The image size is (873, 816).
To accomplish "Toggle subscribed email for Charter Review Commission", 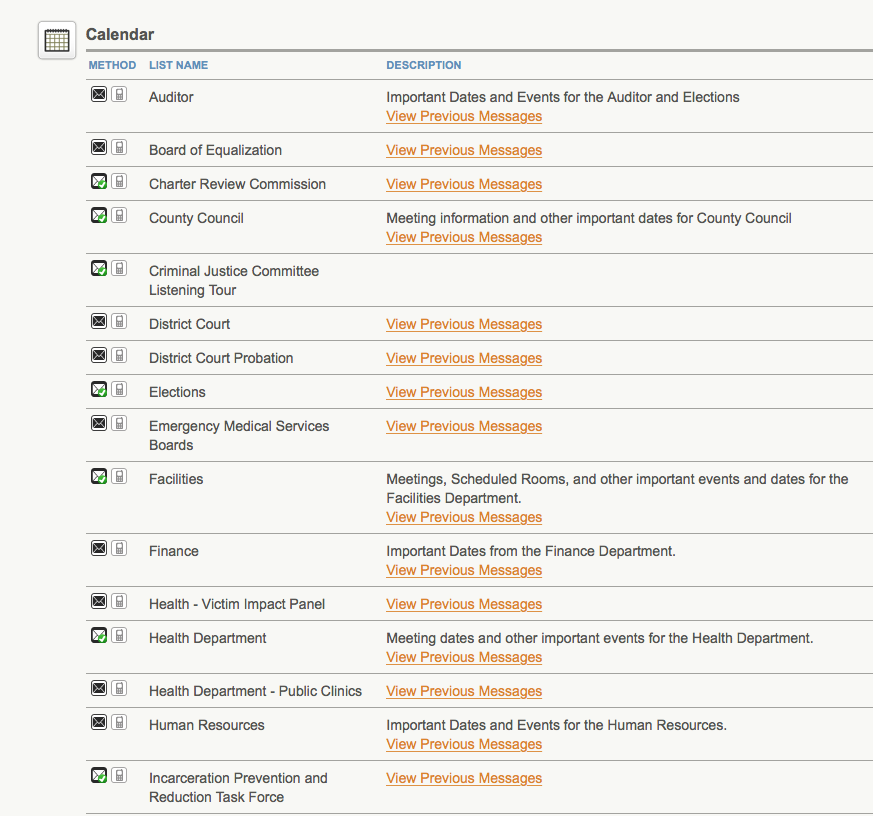I will coord(99,182).
